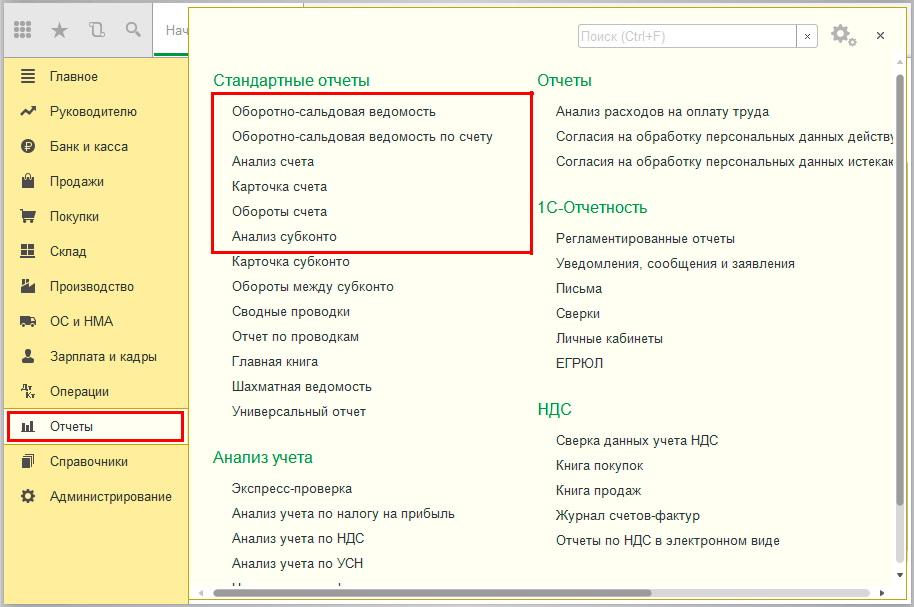Click the scroll down arrow

[x=899, y=575]
